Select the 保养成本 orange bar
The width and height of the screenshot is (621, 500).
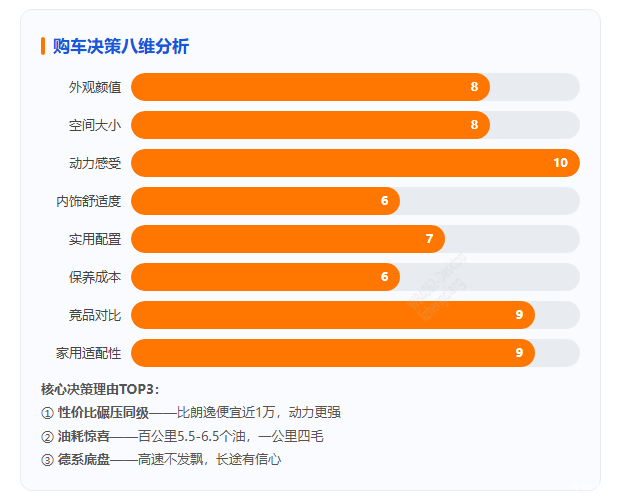(x=265, y=277)
